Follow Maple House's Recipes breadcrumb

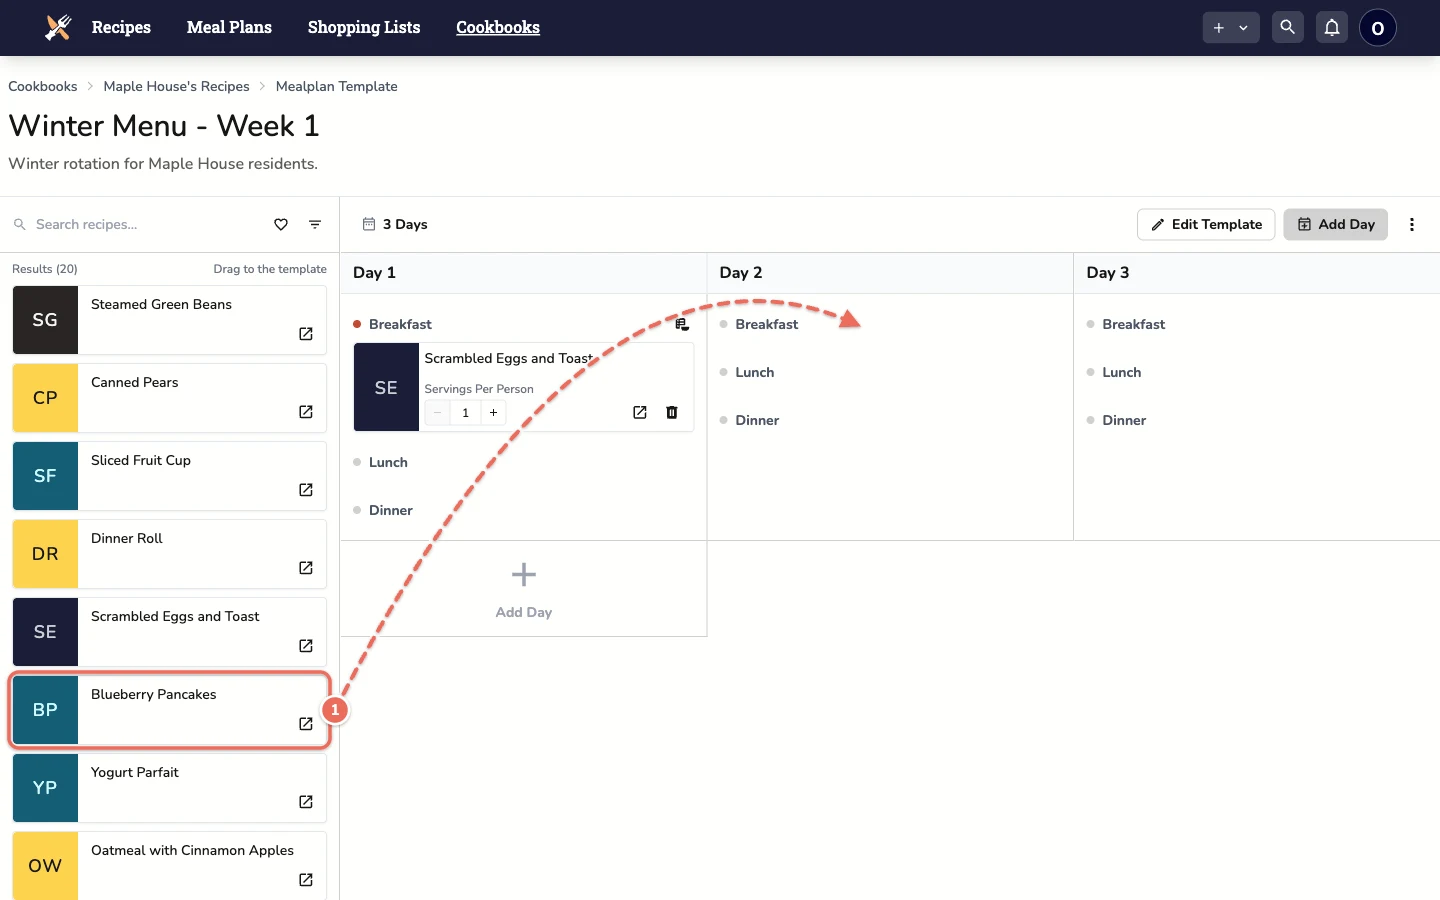pos(176,86)
